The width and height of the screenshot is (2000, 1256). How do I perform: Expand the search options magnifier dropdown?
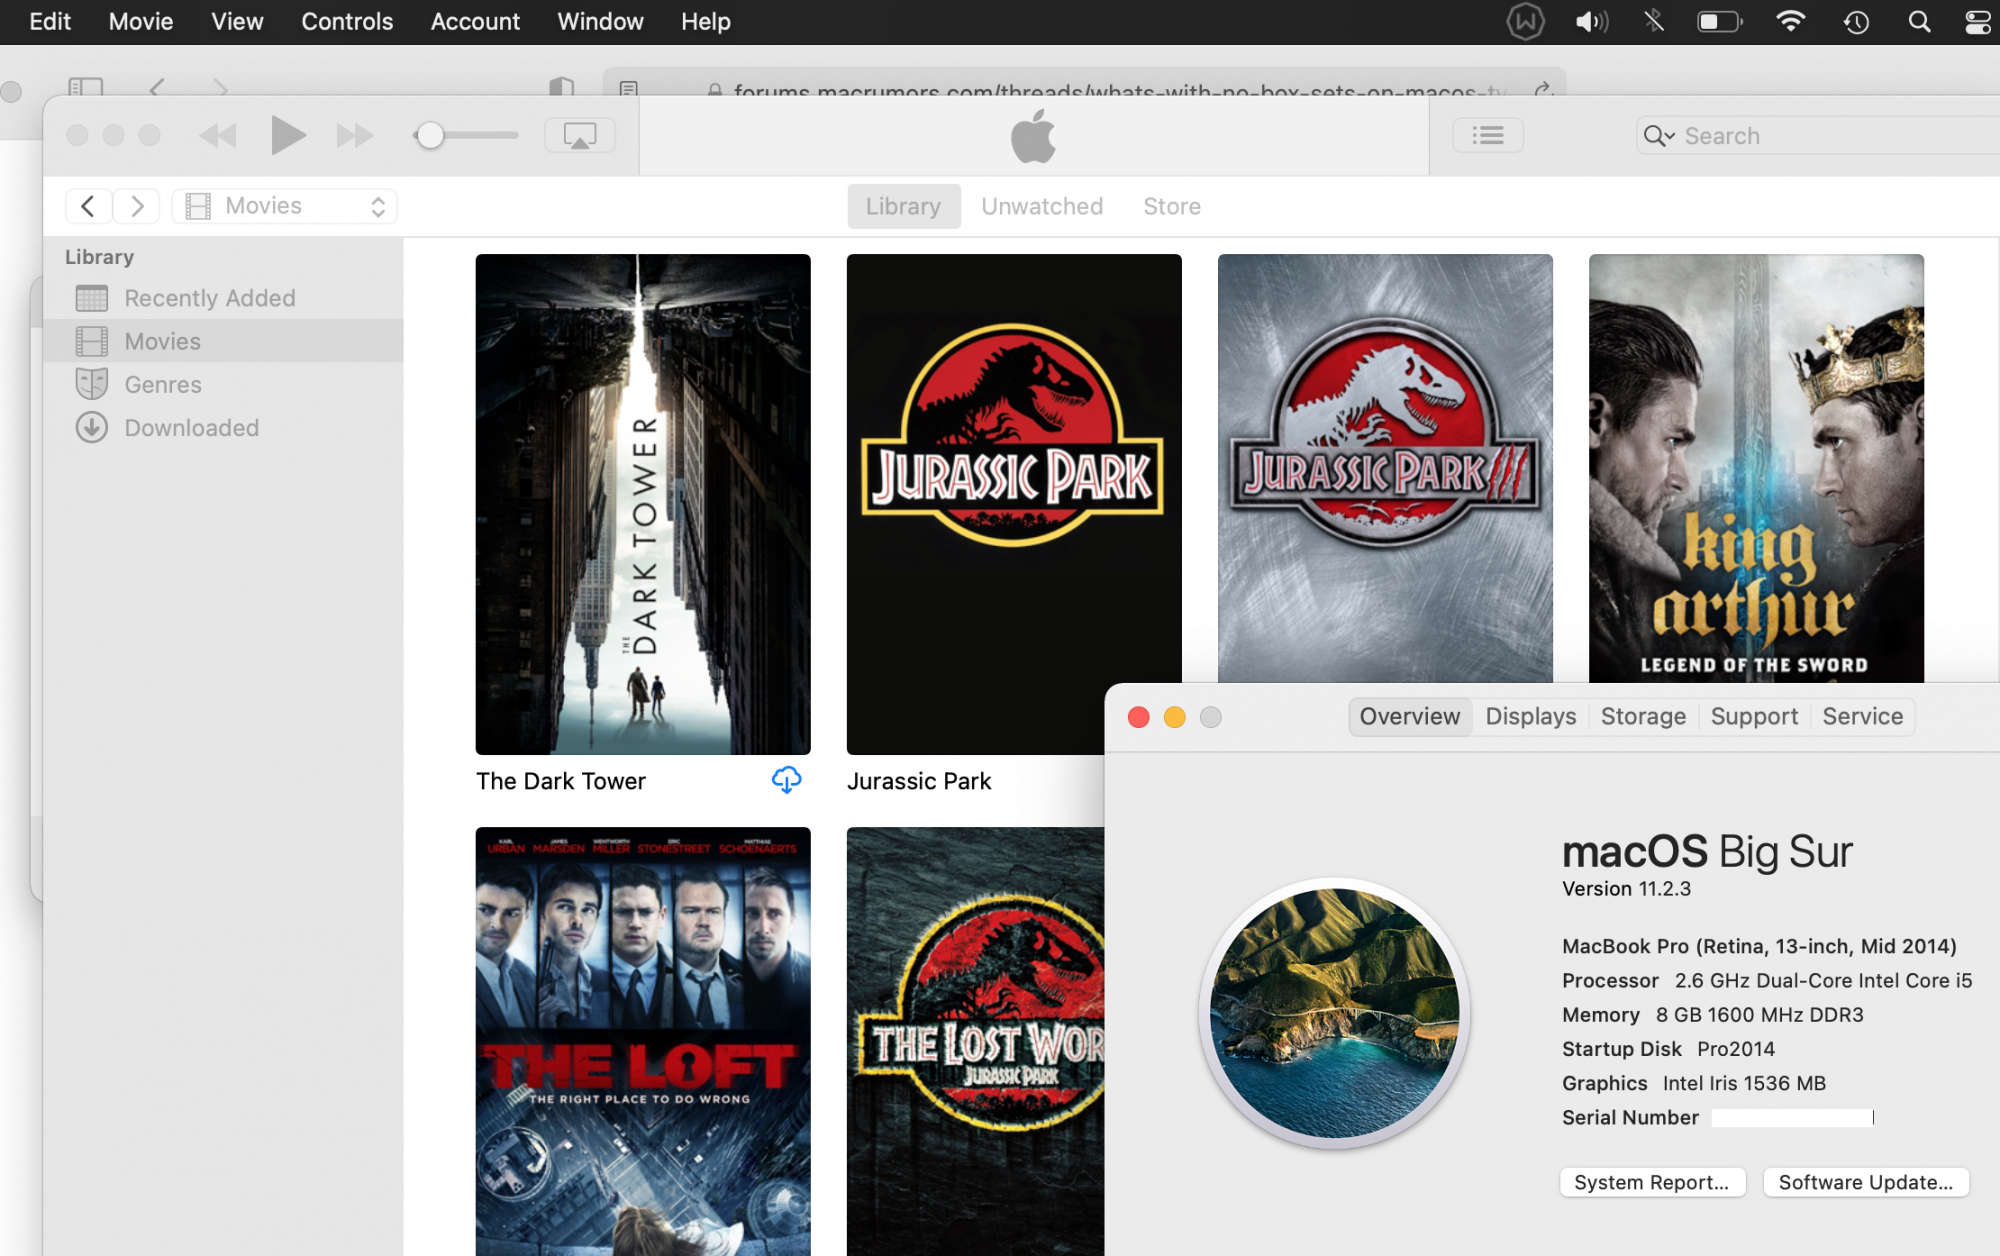(x=1659, y=136)
